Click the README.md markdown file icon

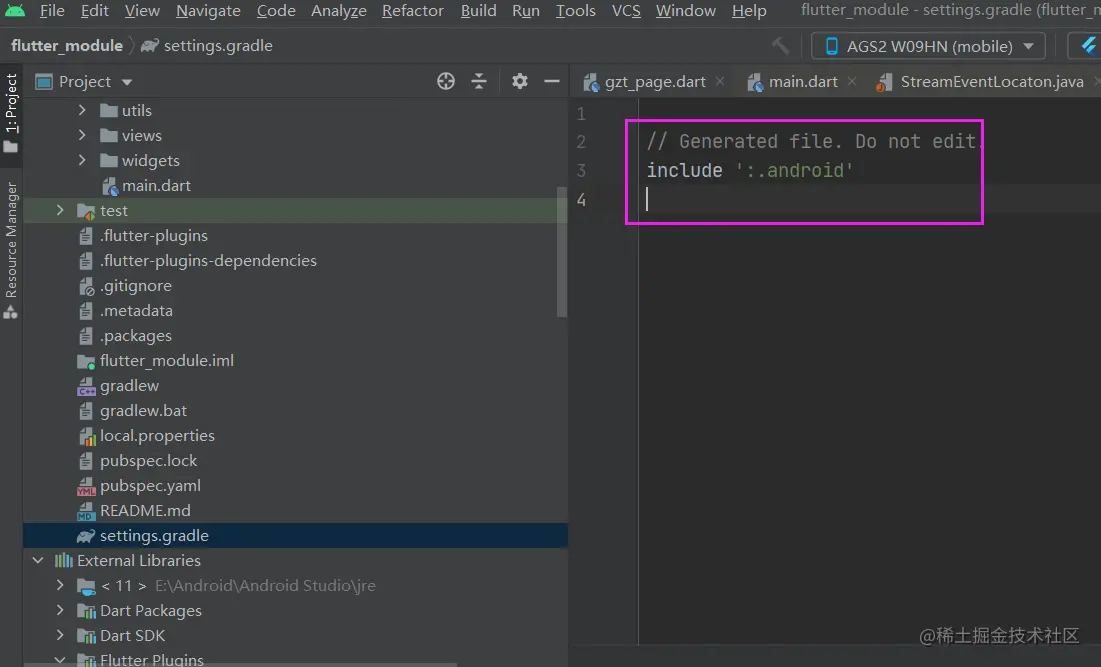86,511
